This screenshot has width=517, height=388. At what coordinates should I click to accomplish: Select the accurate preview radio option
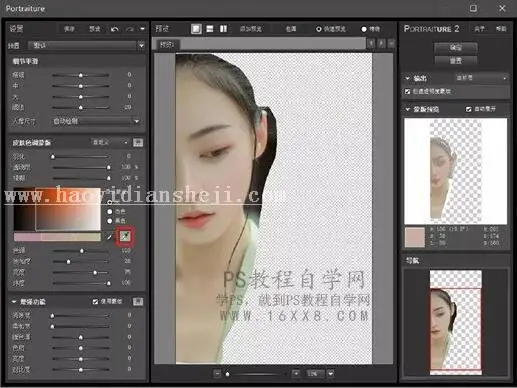point(364,29)
